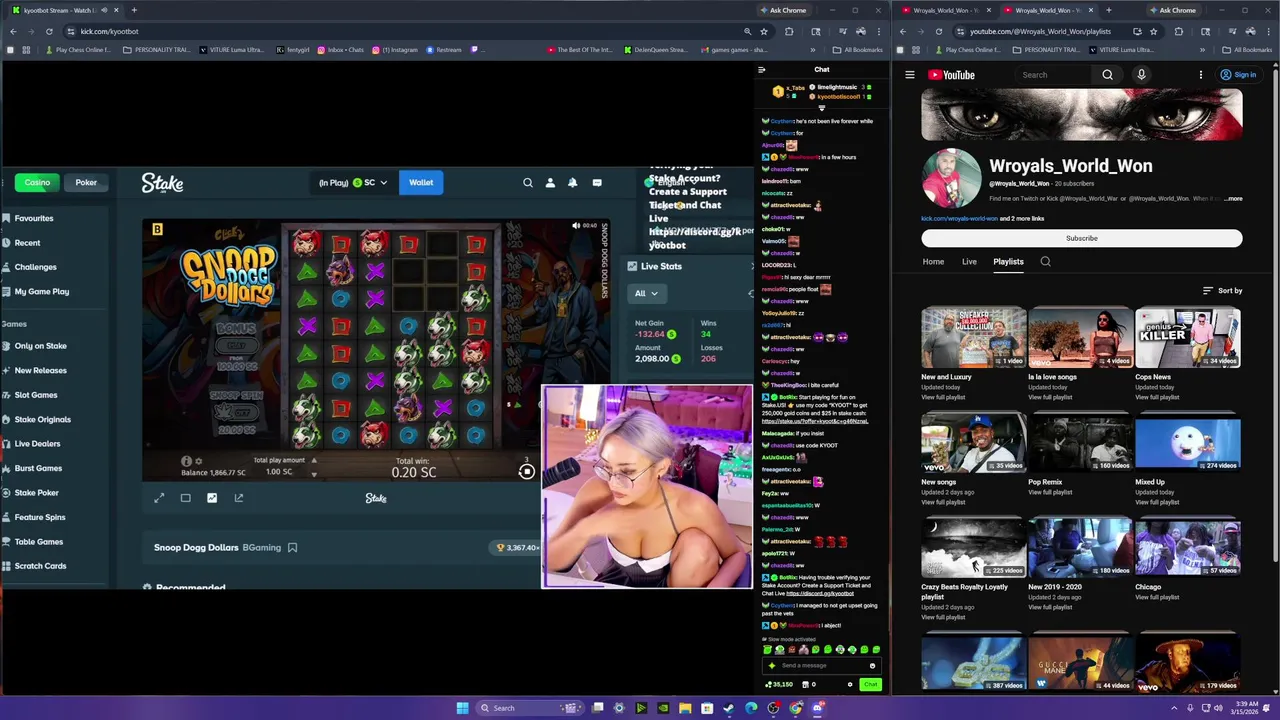This screenshot has height=720, width=1280.
Task: Open the Instagram bookmark in Kick window
Action: pyautogui.click(x=395, y=50)
